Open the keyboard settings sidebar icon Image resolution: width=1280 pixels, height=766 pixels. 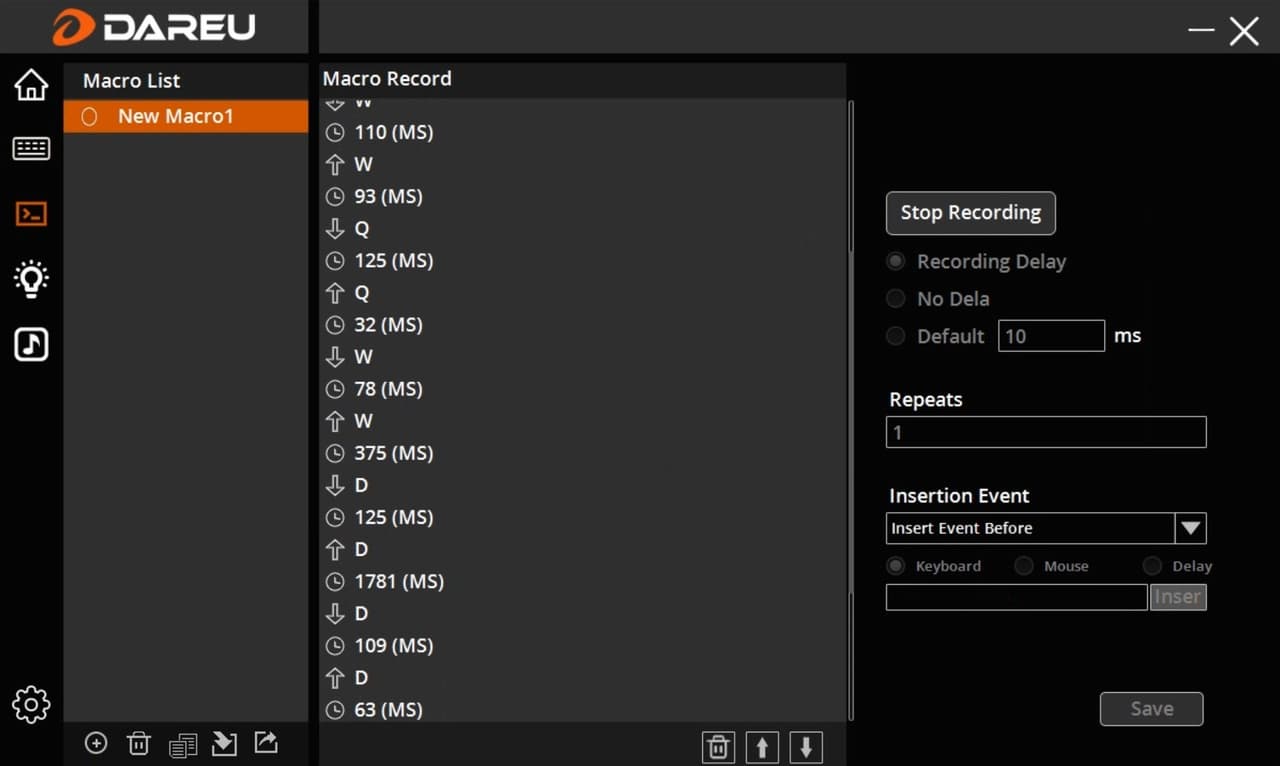31,149
